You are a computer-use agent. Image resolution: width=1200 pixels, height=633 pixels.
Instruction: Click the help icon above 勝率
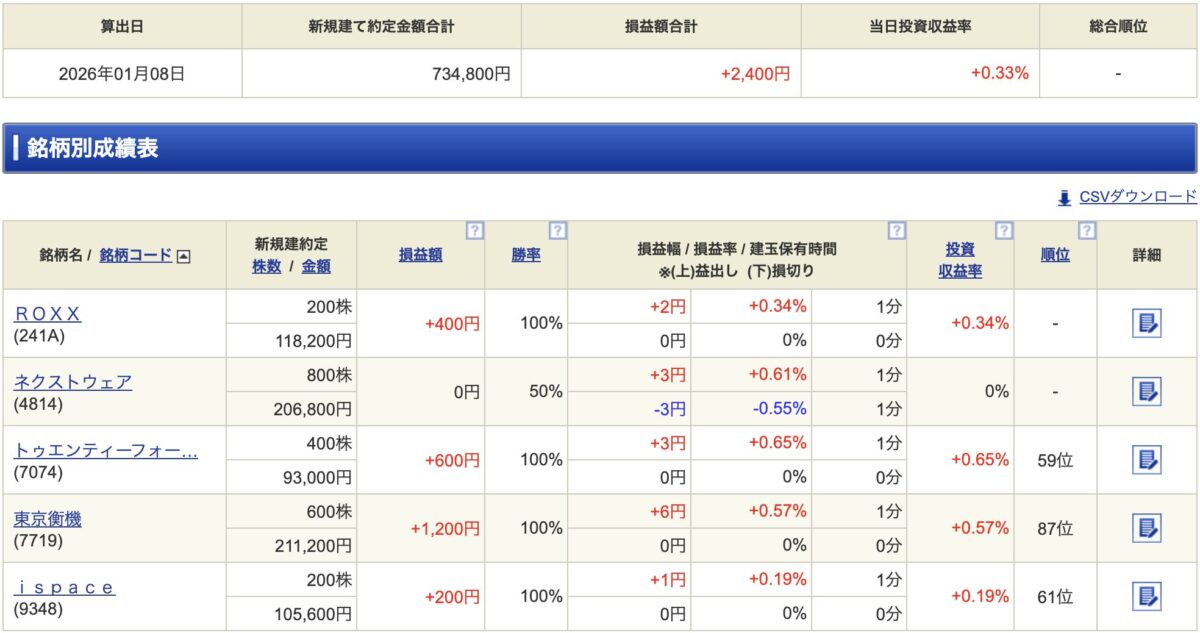tap(557, 231)
